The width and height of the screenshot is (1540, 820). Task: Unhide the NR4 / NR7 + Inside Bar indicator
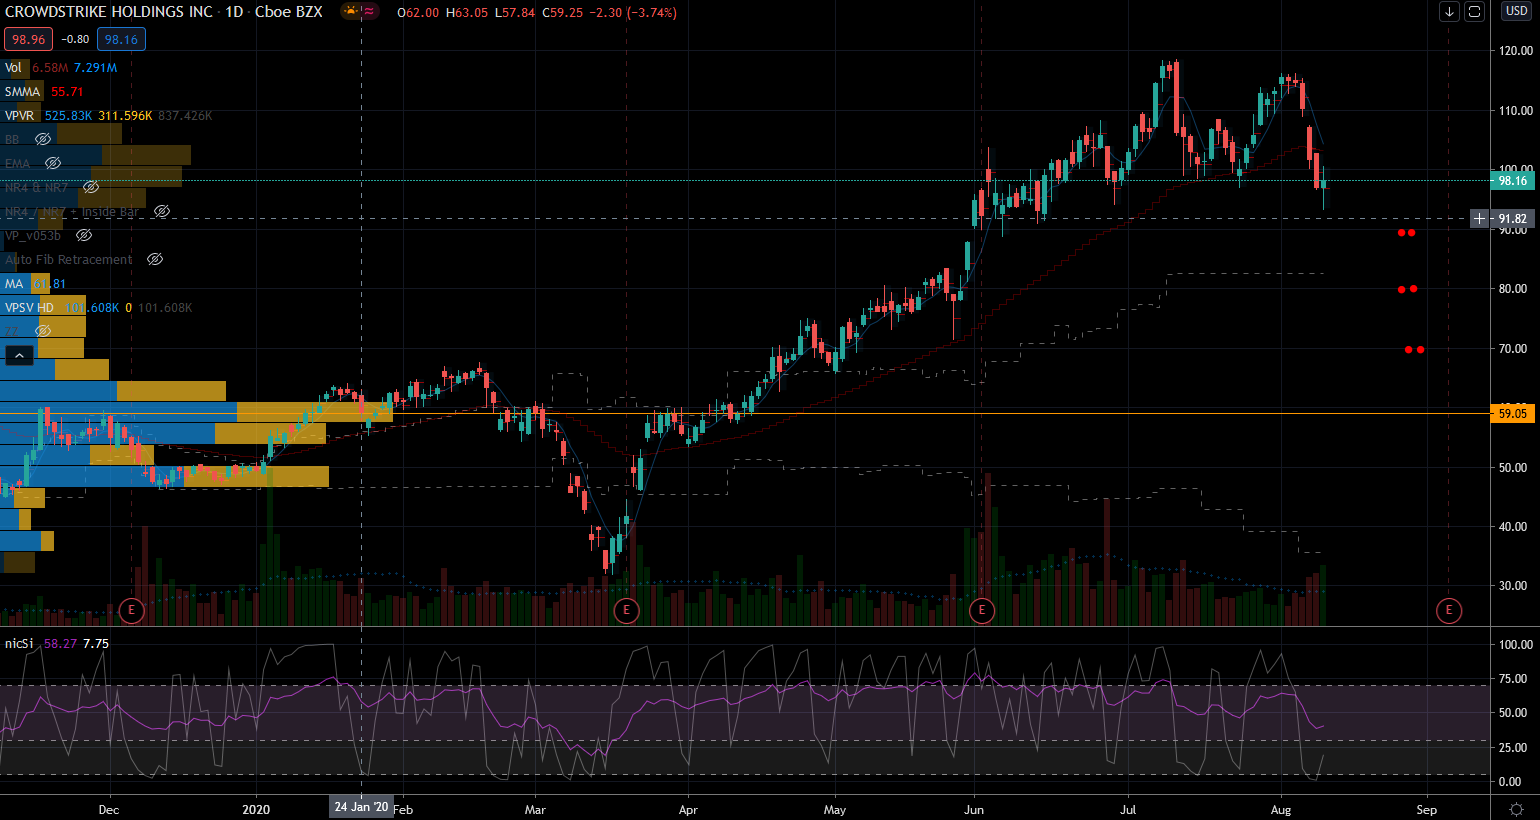tap(161, 211)
